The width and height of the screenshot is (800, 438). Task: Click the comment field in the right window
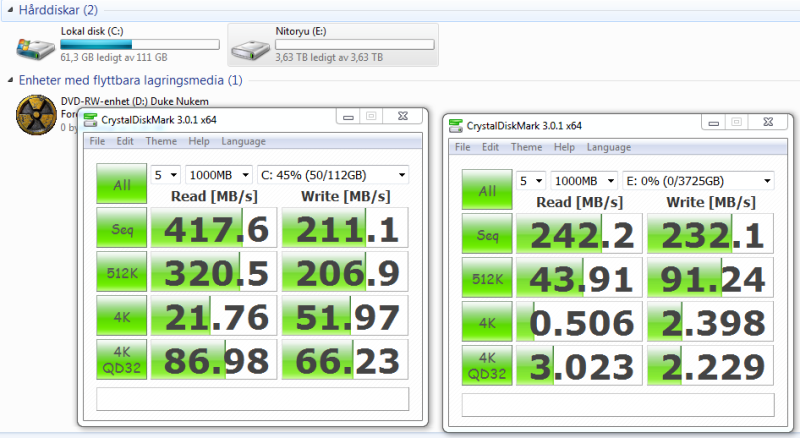pos(618,404)
